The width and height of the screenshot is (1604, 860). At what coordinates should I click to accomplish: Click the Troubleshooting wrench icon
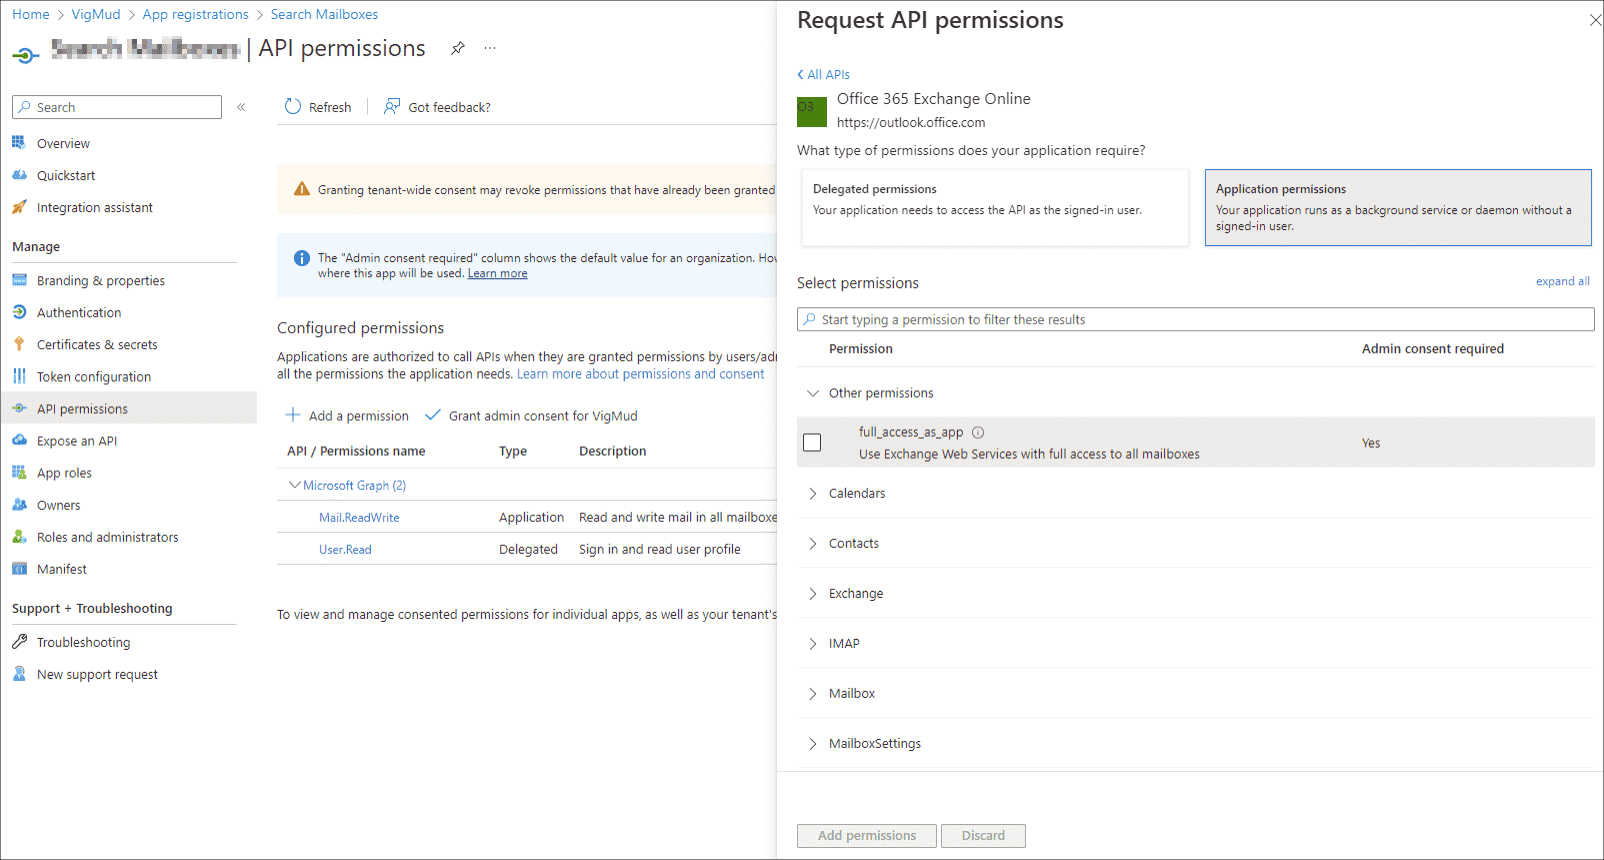(x=19, y=642)
